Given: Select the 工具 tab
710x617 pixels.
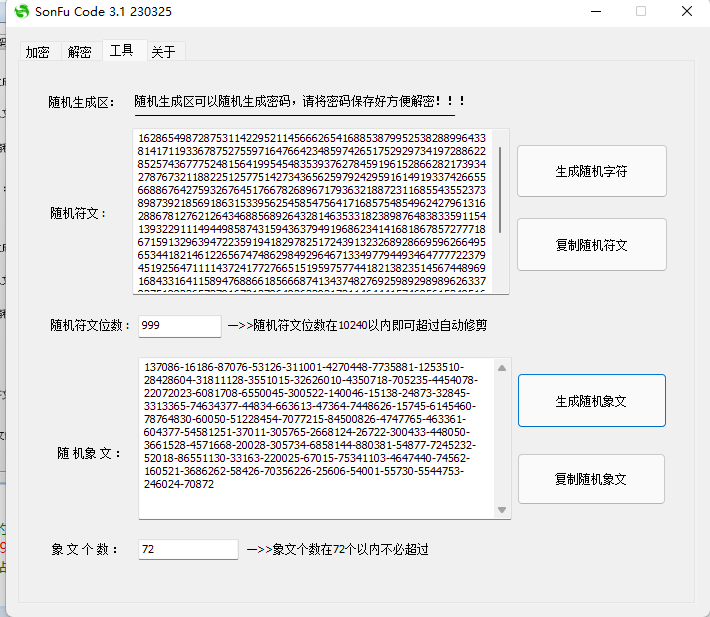Looking at the screenshot, I should coord(121,50).
